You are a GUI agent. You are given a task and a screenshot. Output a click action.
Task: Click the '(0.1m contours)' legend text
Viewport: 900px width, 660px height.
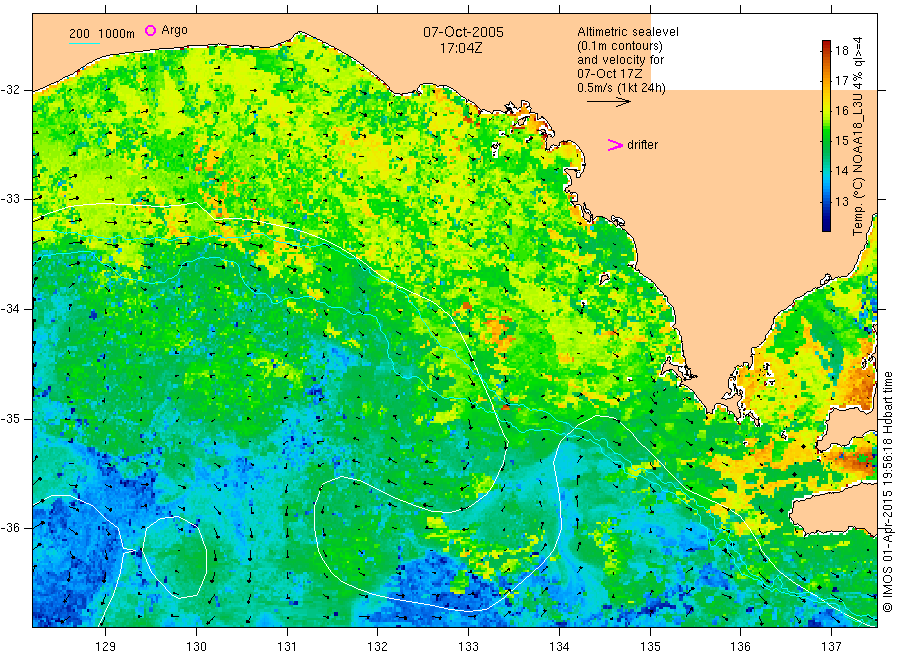point(619,46)
